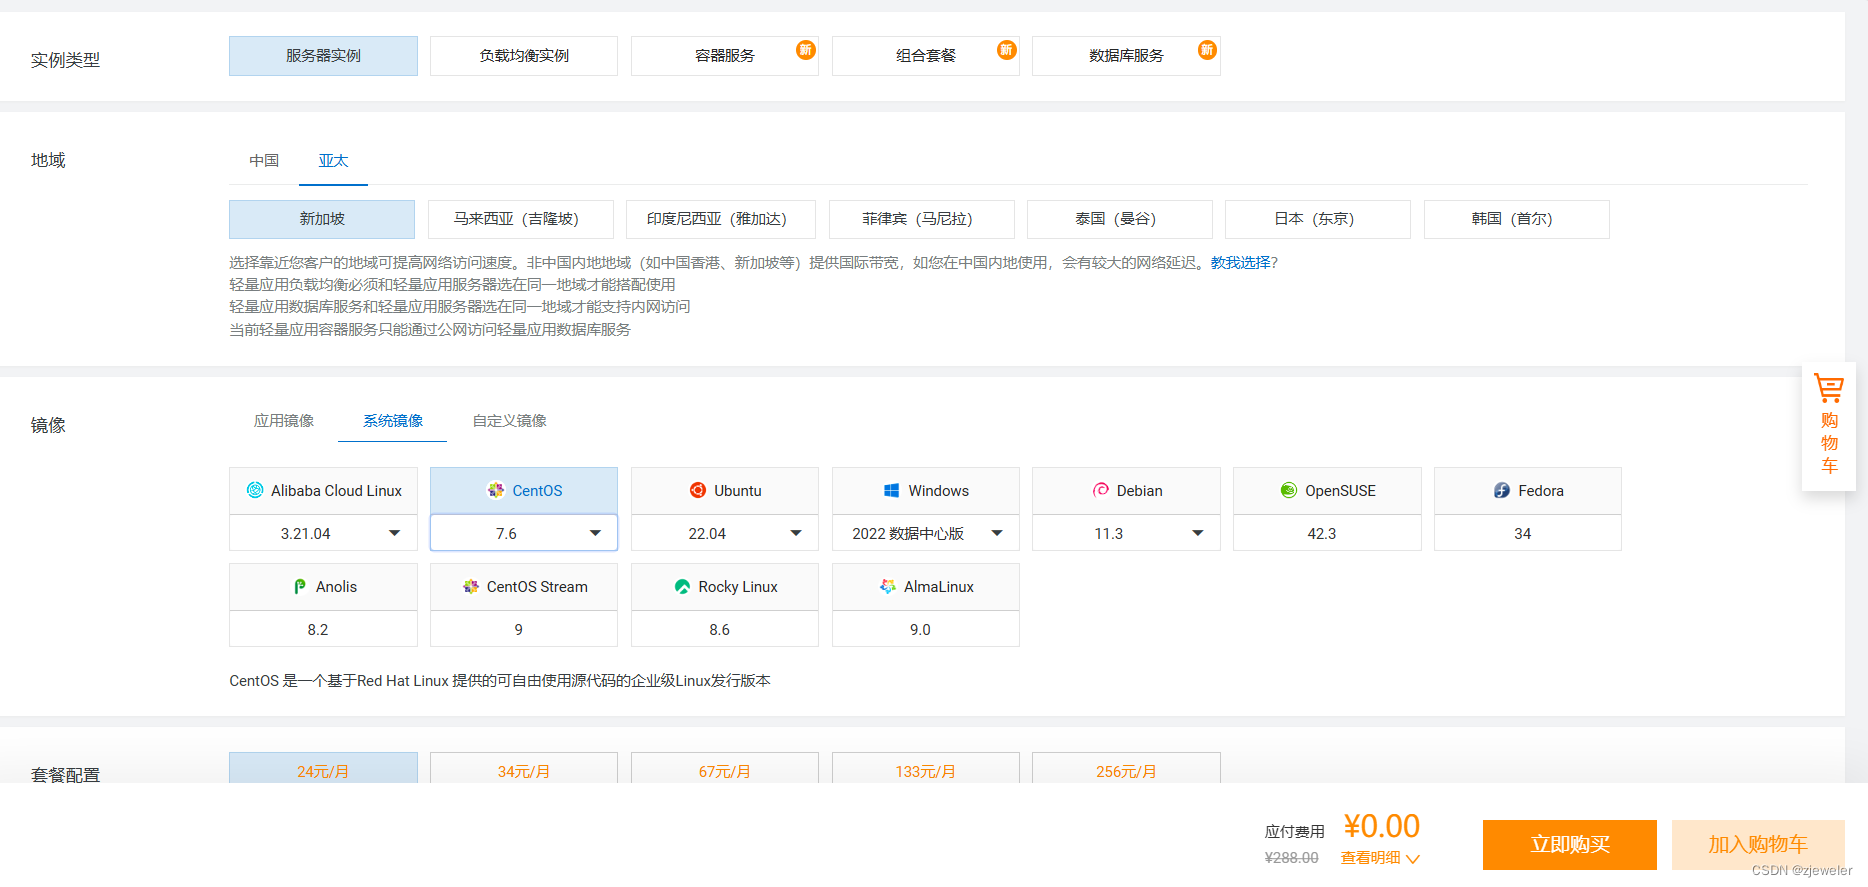Screen dimensions: 1868x887
Task: Open Alibaba Cloud Linux 3.21.04 version dropdown
Action: tap(323, 533)
